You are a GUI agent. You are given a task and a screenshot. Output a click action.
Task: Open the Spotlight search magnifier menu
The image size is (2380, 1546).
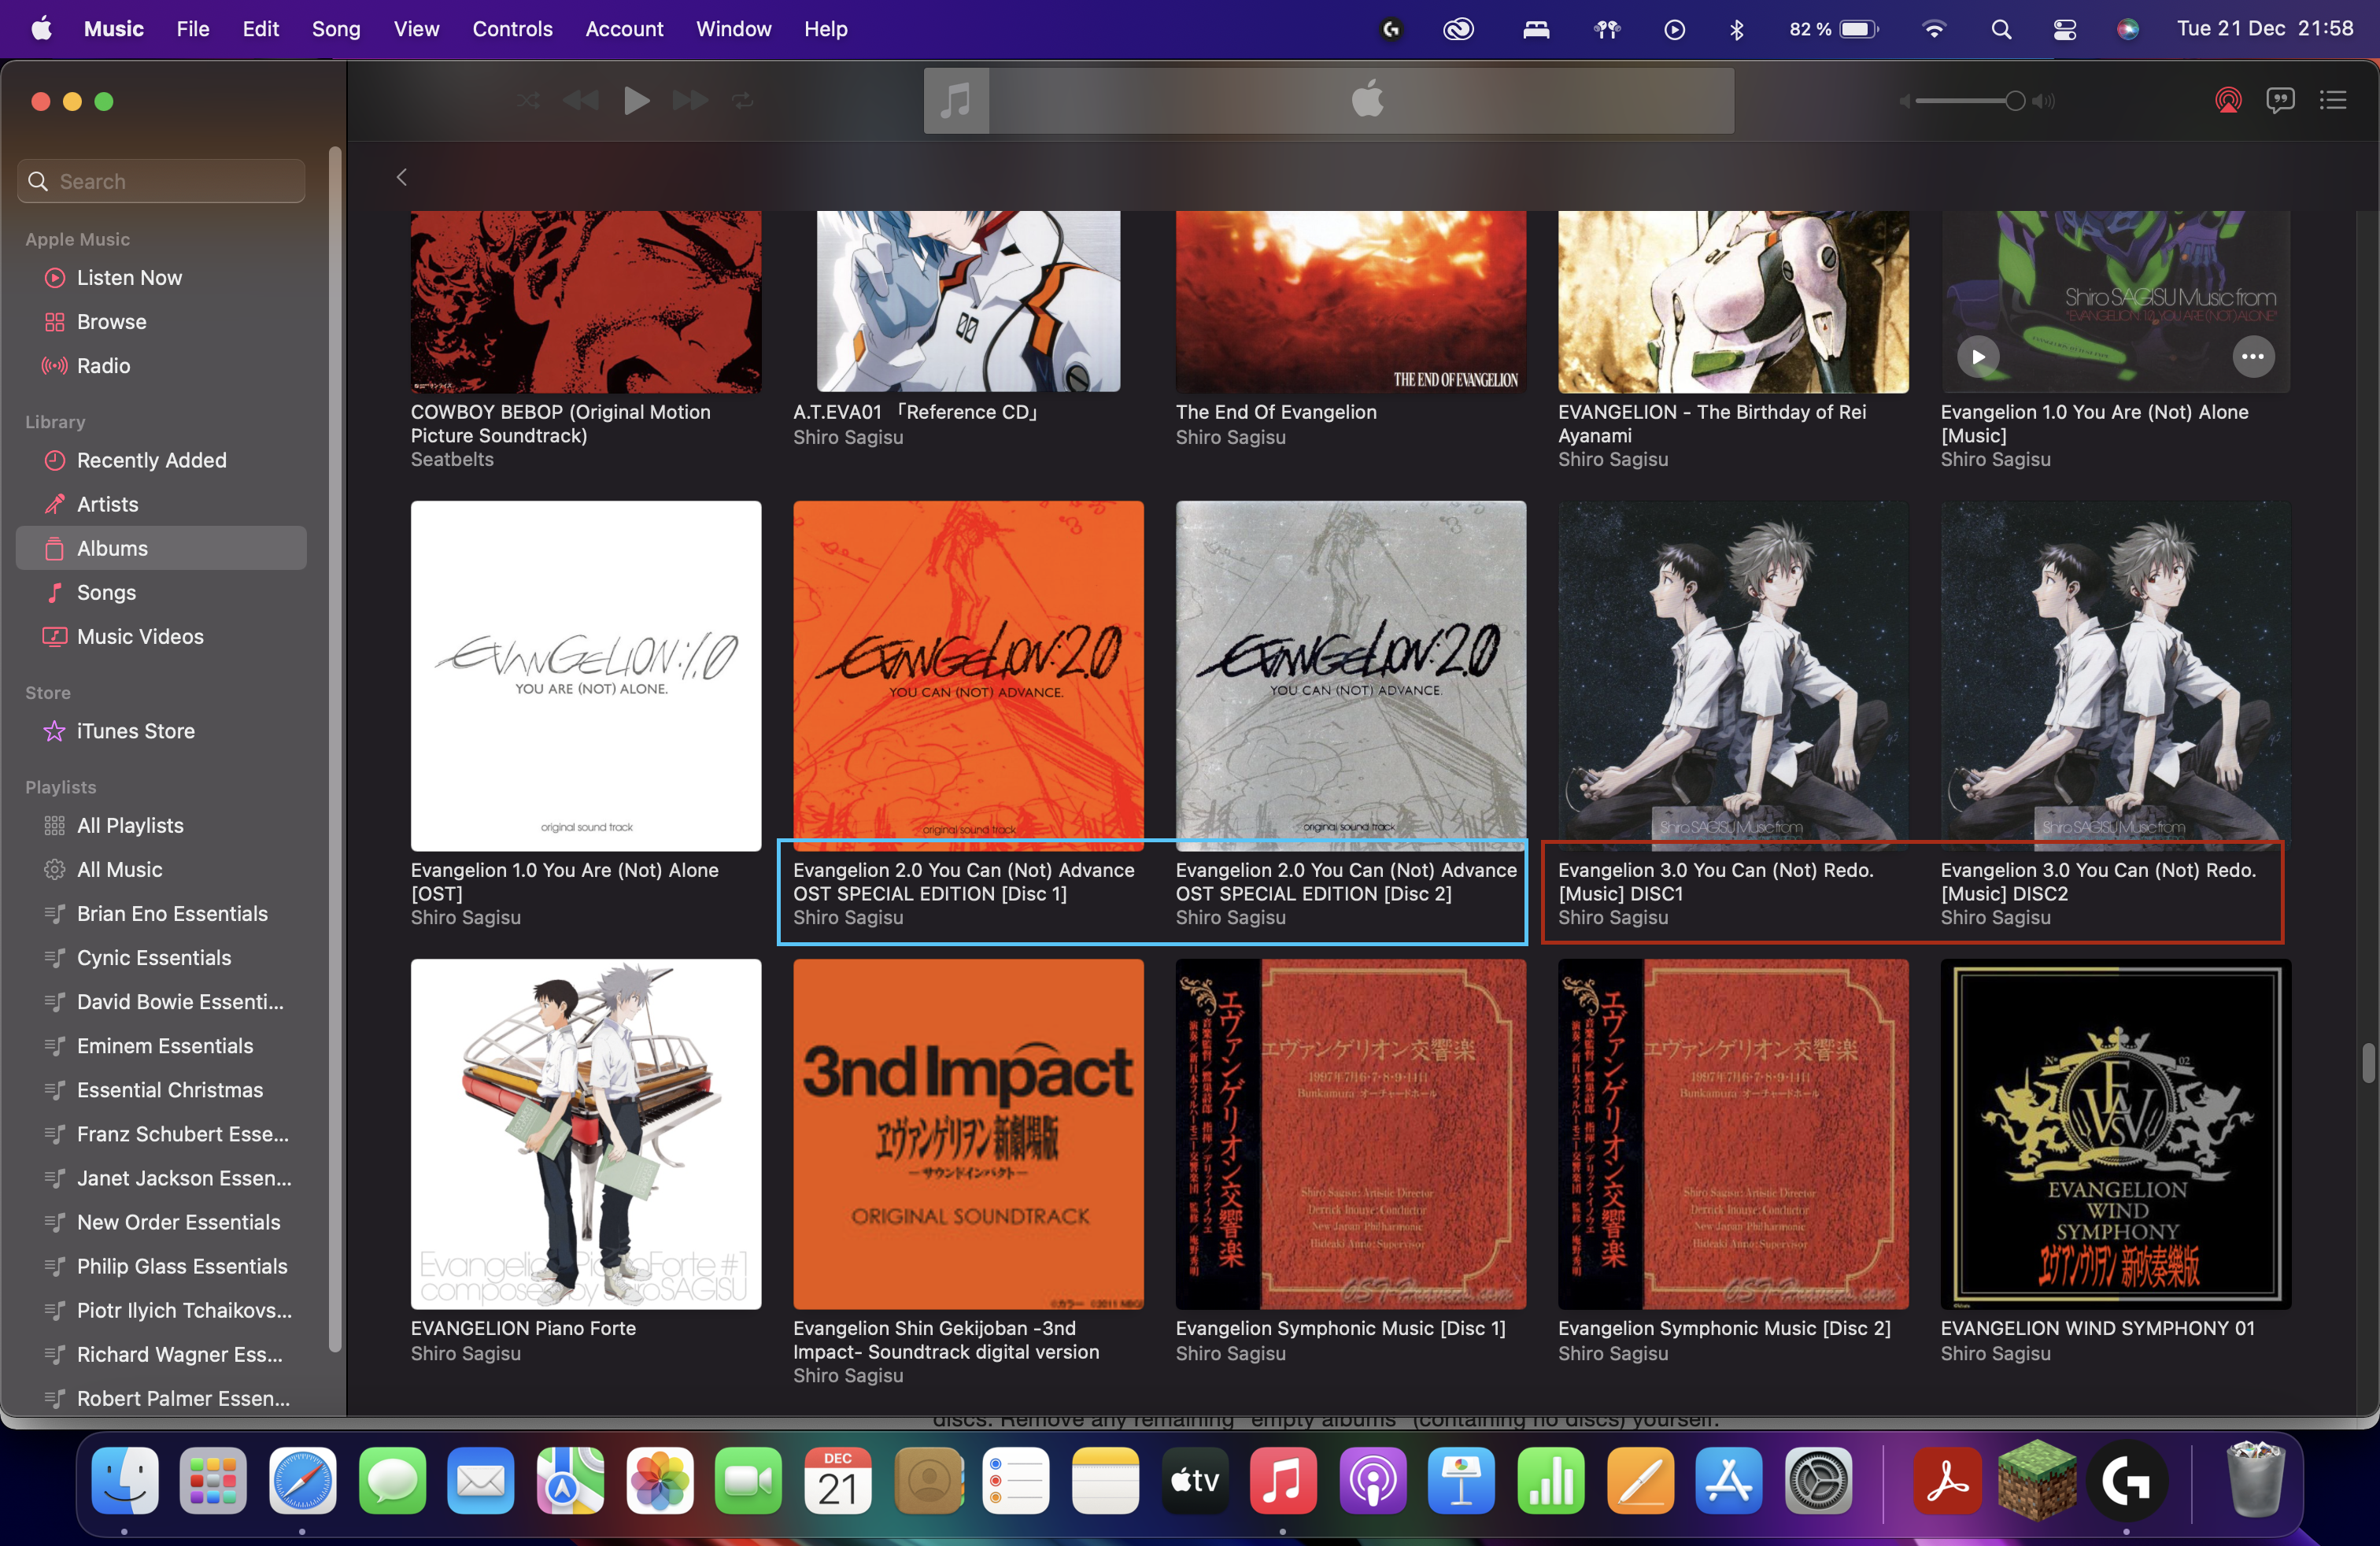coord(2001,29)
